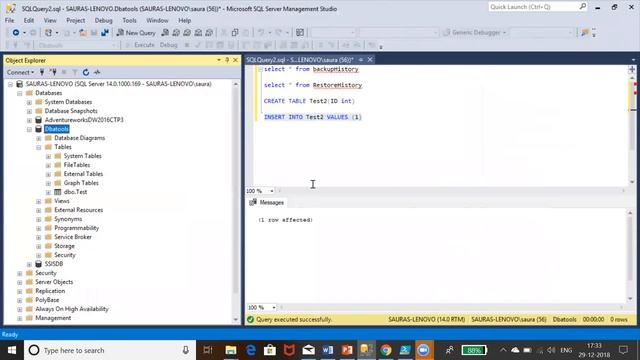The width and height of the screenshot is (640, 360).
Task: Open the Messages pane zoom dropdown
Action: (x=273, y=307)
